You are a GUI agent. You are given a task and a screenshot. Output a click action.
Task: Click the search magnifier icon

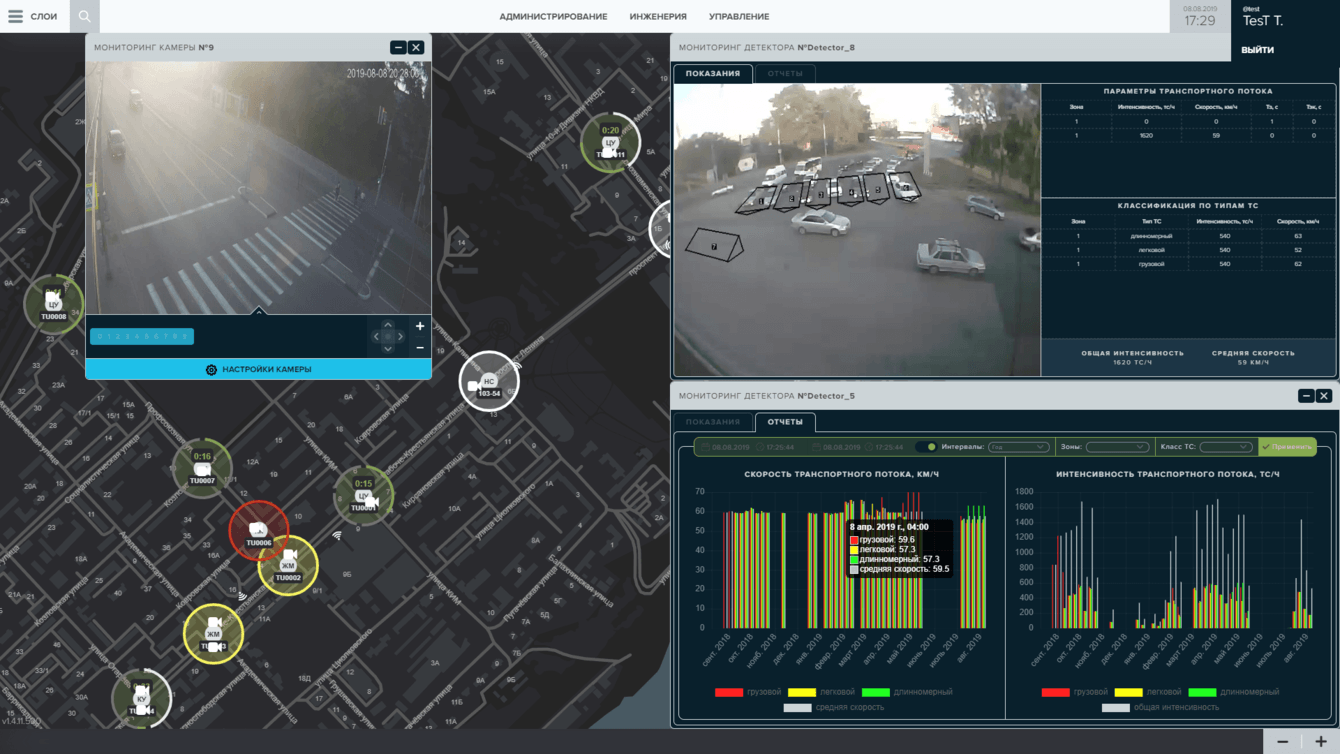point(85,16)
